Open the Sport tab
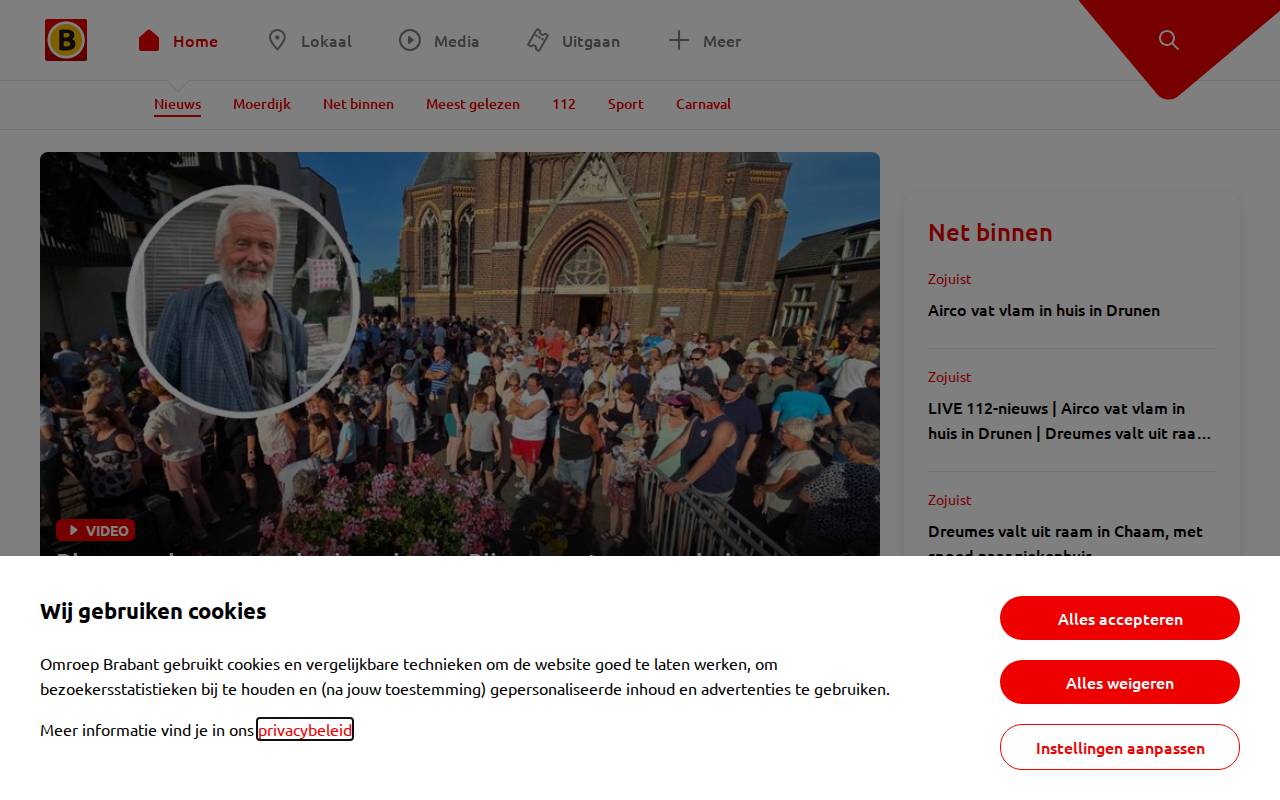Image resolution: width=1280 pixels, height=800 pixels. pyautogui.click(x=626, y=104)
